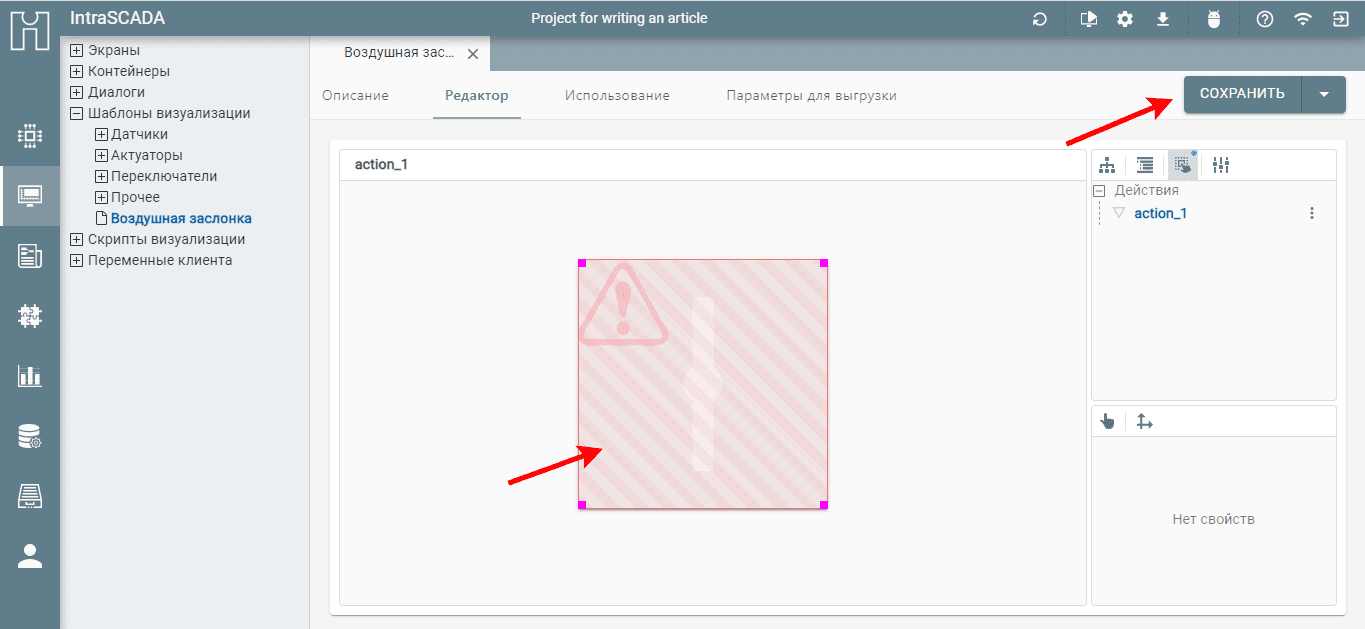Open the debug bug icon
This screenshot has height=629, width=1365.
click(x=1214, y=19)
